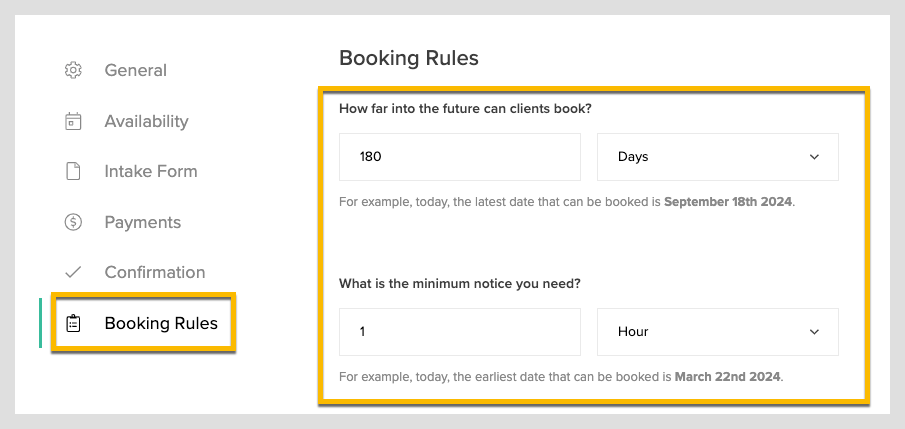
Task: Open the Payments label in sidebar
Action: 142,222
